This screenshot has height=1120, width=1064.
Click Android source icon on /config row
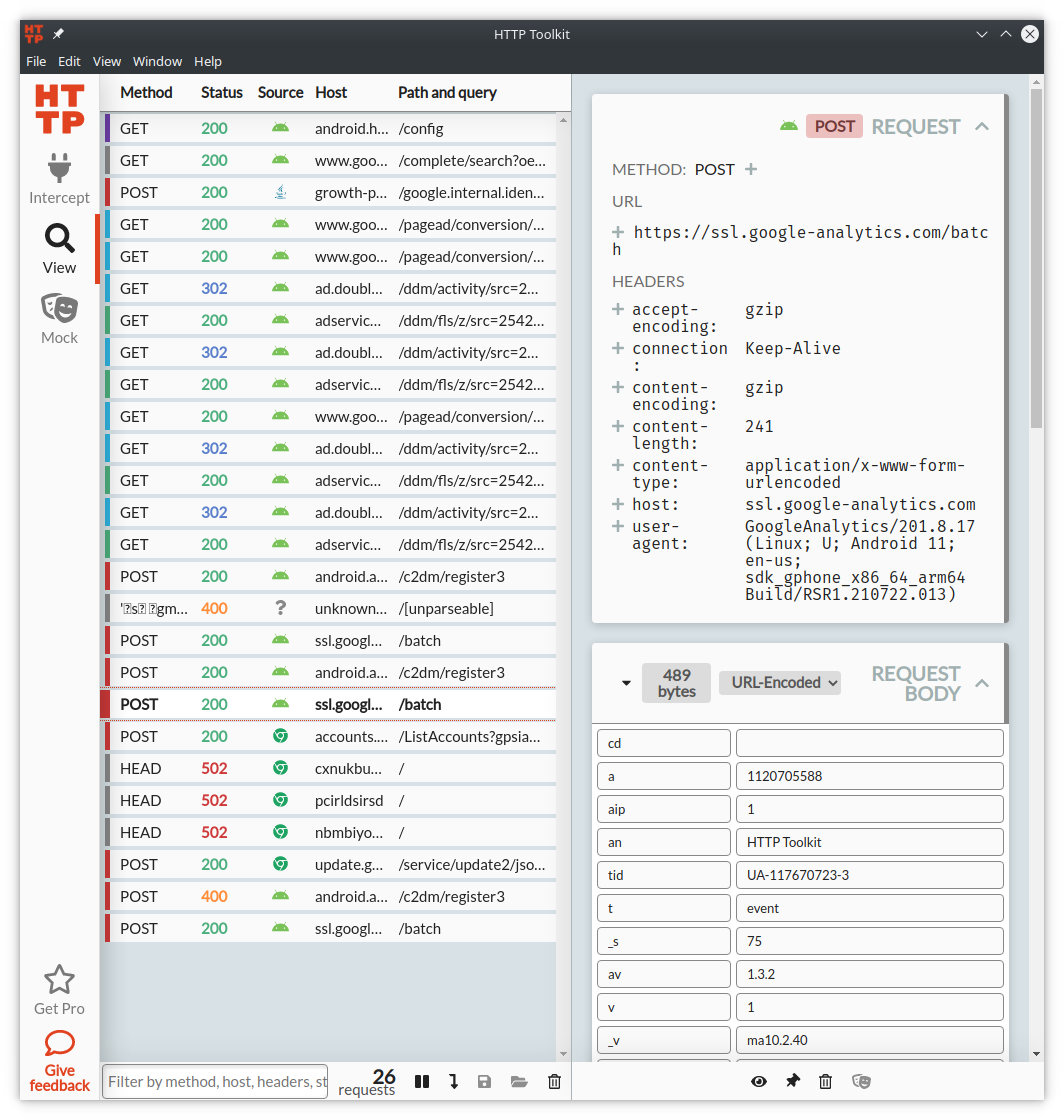pos(281,128)
